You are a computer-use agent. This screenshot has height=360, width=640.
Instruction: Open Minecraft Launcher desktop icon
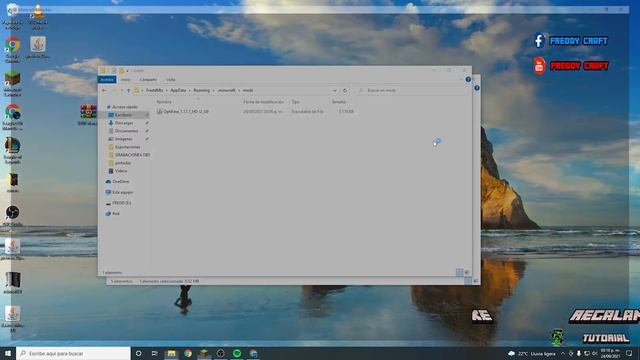pyautogui.click(x=12, y=84)
